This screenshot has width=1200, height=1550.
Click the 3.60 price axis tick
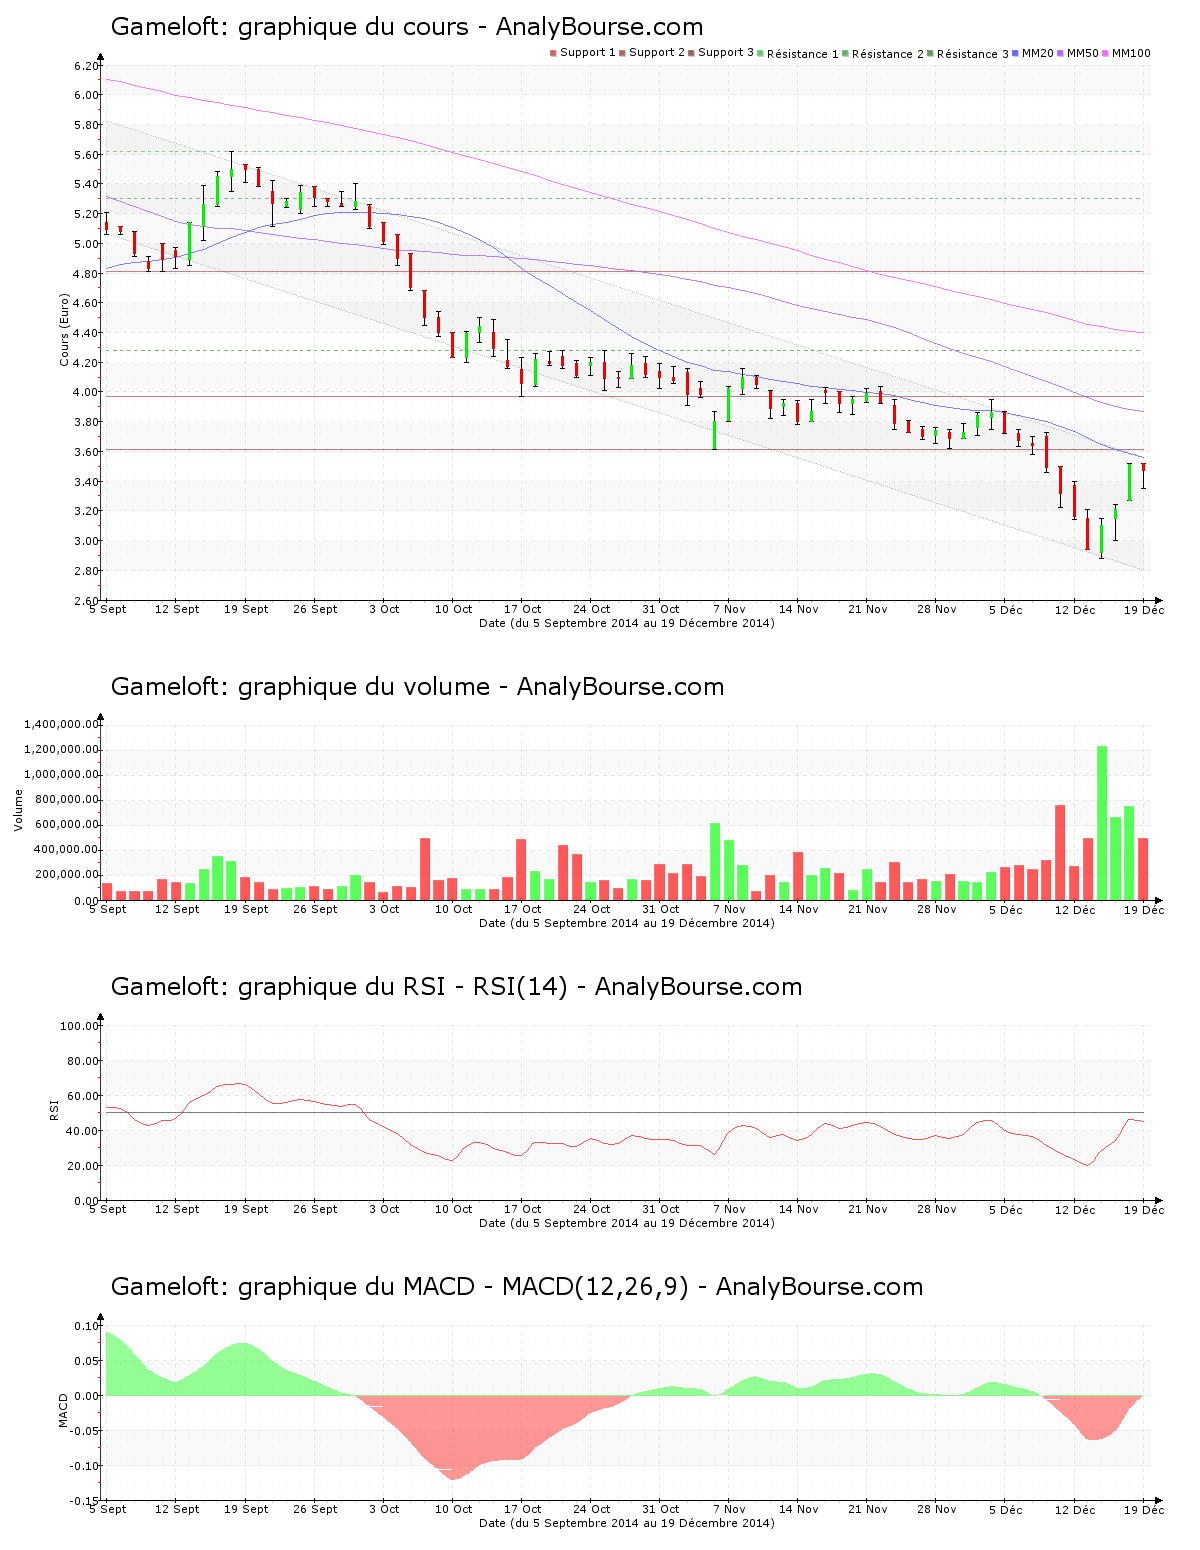[x=86, y=452]
